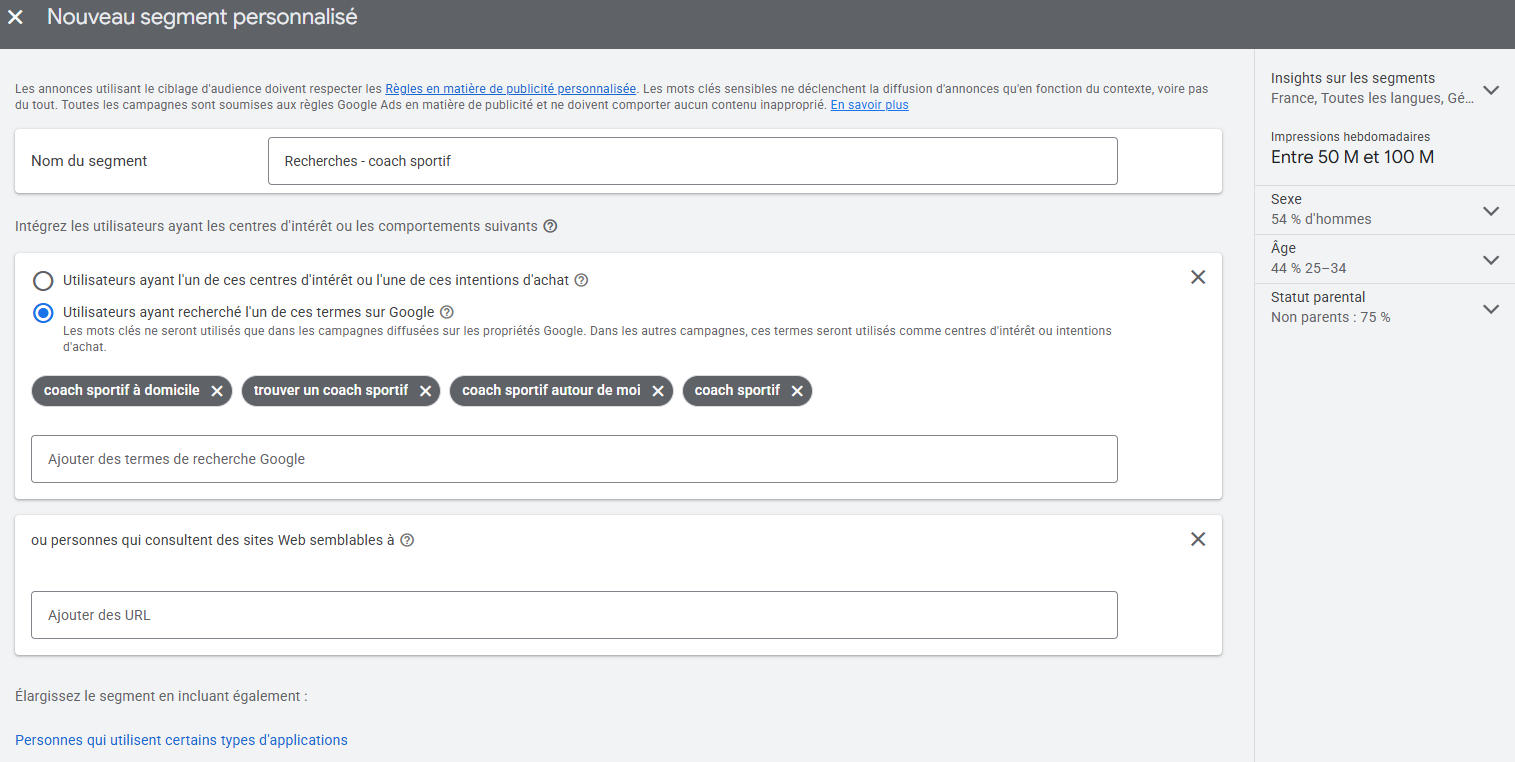1515x762 pixels.
Task: Close the Nouveau segment personnalisé dialog
Action: 16,18
